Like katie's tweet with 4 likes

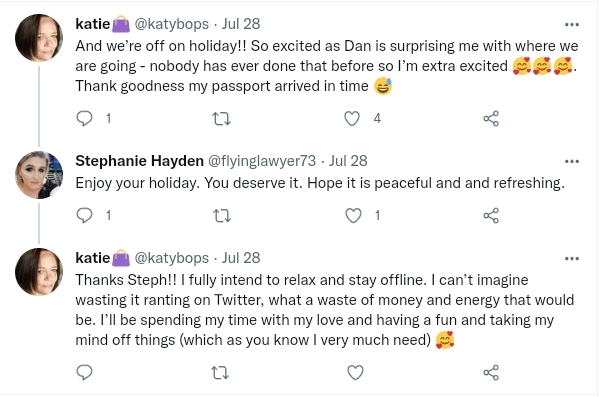(x=351, y=118)
